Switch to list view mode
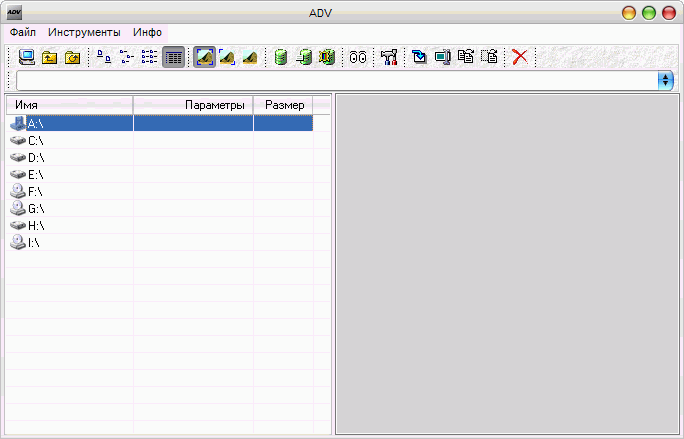 pos(150,57)
